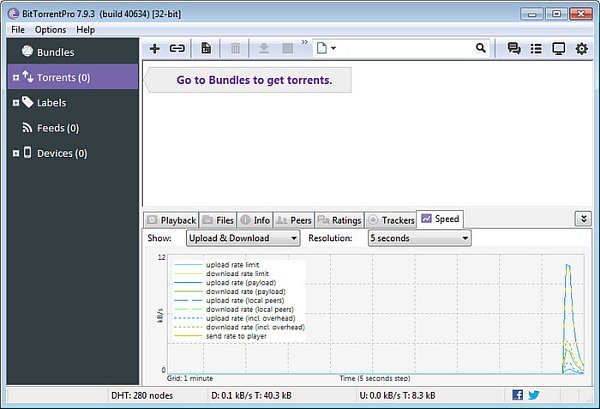Click the DHT: 280 nodes status
The image size is (600, 409).
coord(142,395)
